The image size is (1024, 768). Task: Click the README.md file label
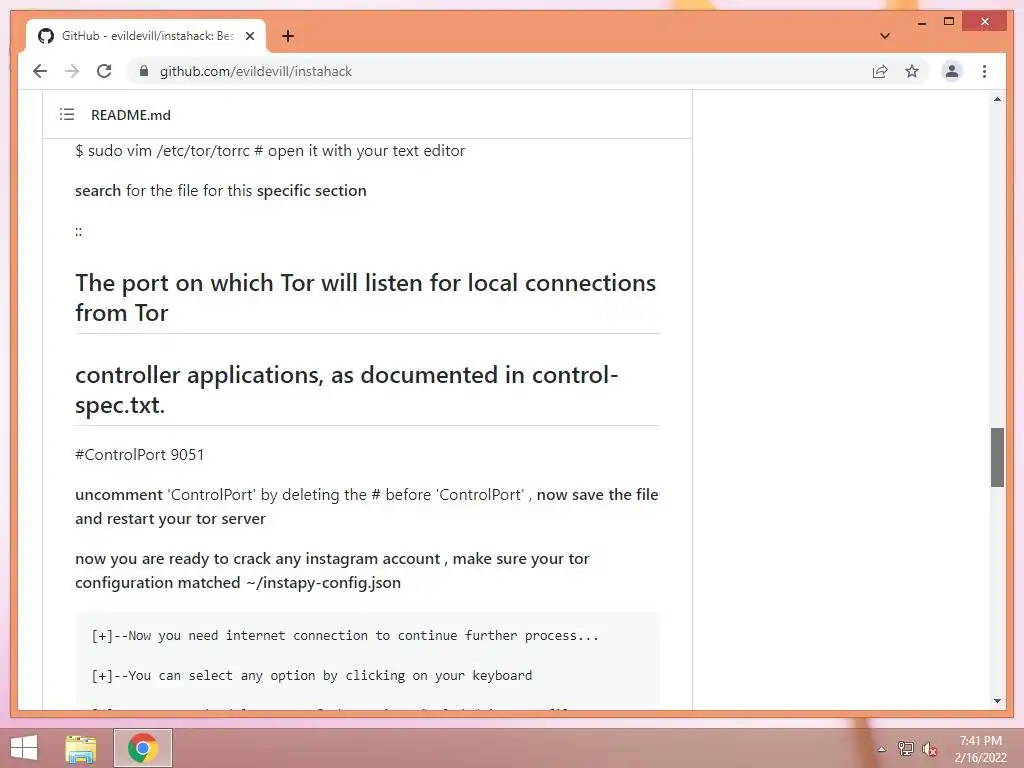click(131, 115)
